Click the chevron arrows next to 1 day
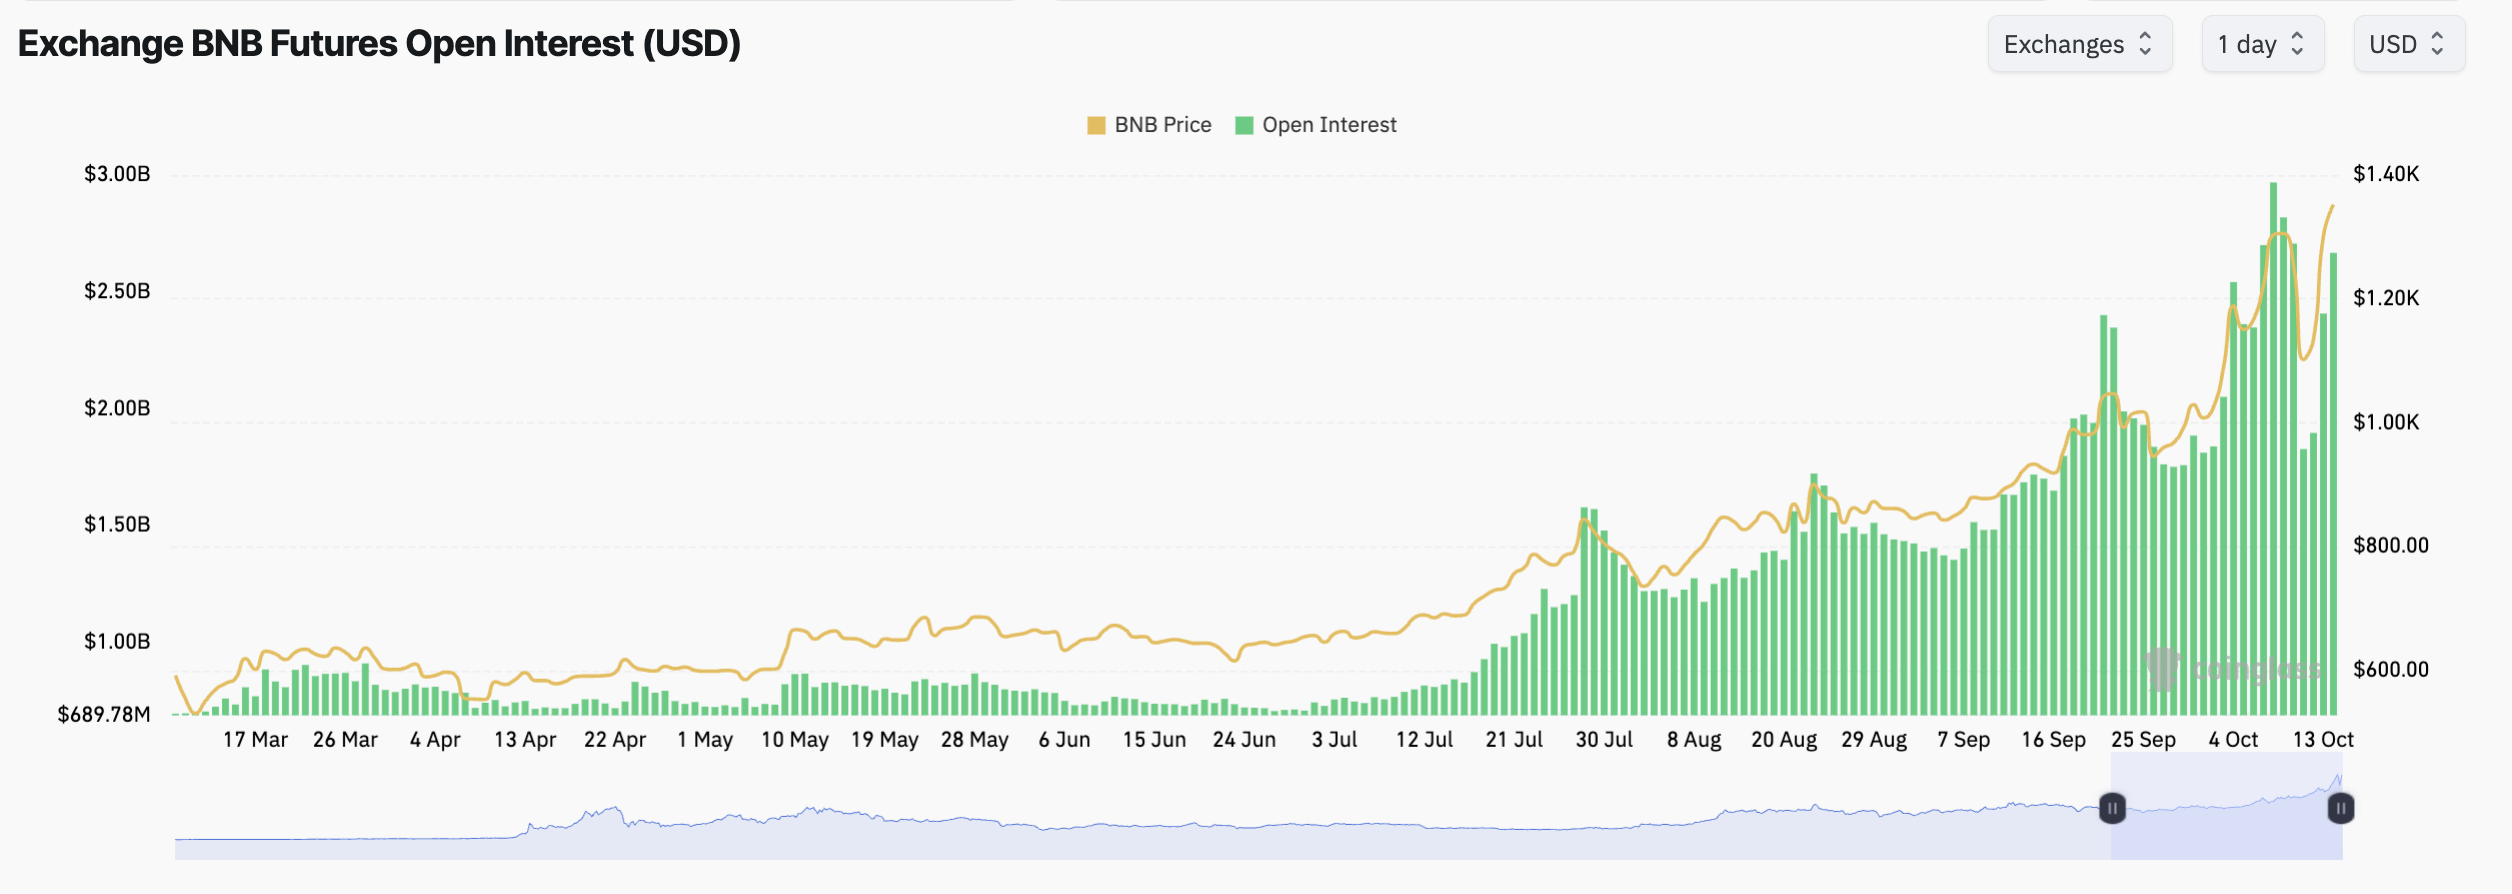Screen dimensions: 2512x894 (2297, 44)
